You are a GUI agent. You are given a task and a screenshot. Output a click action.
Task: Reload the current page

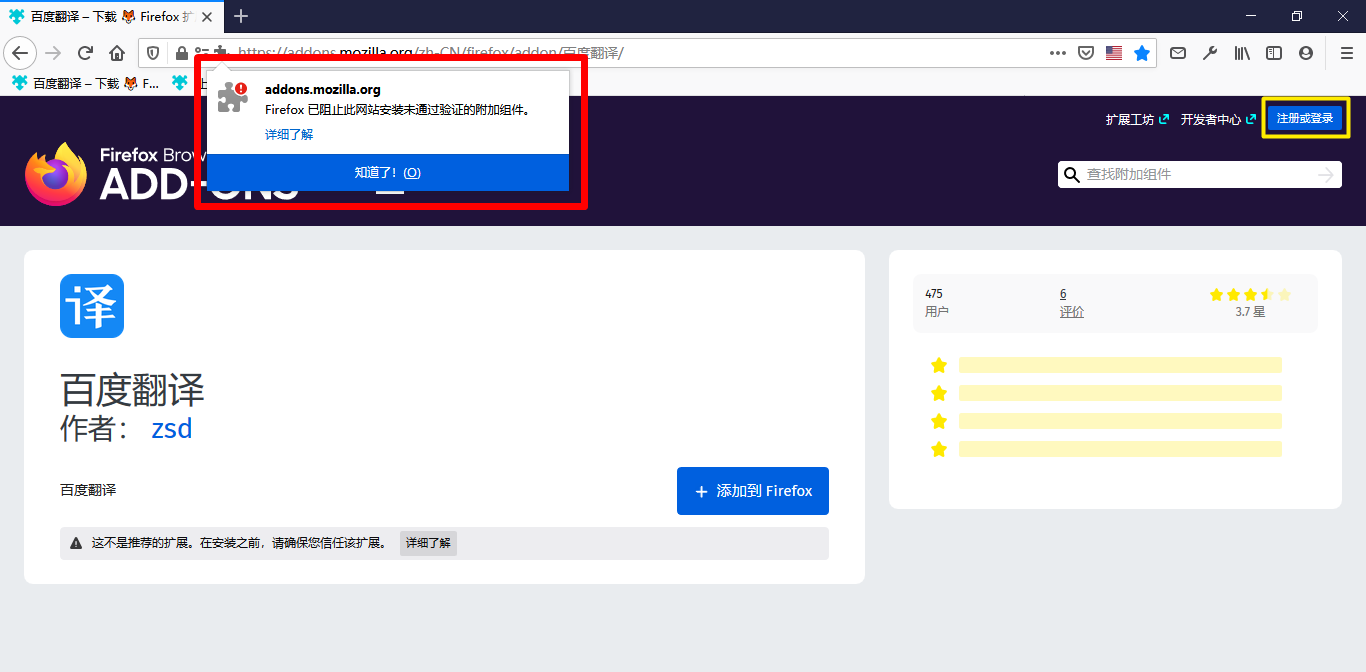[86, 53]
